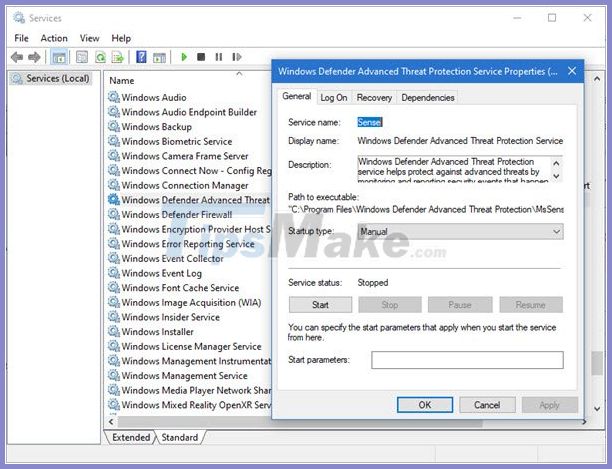Click the Pause button in the Properties dialog
612x469 pixels.
pos(460,305)
